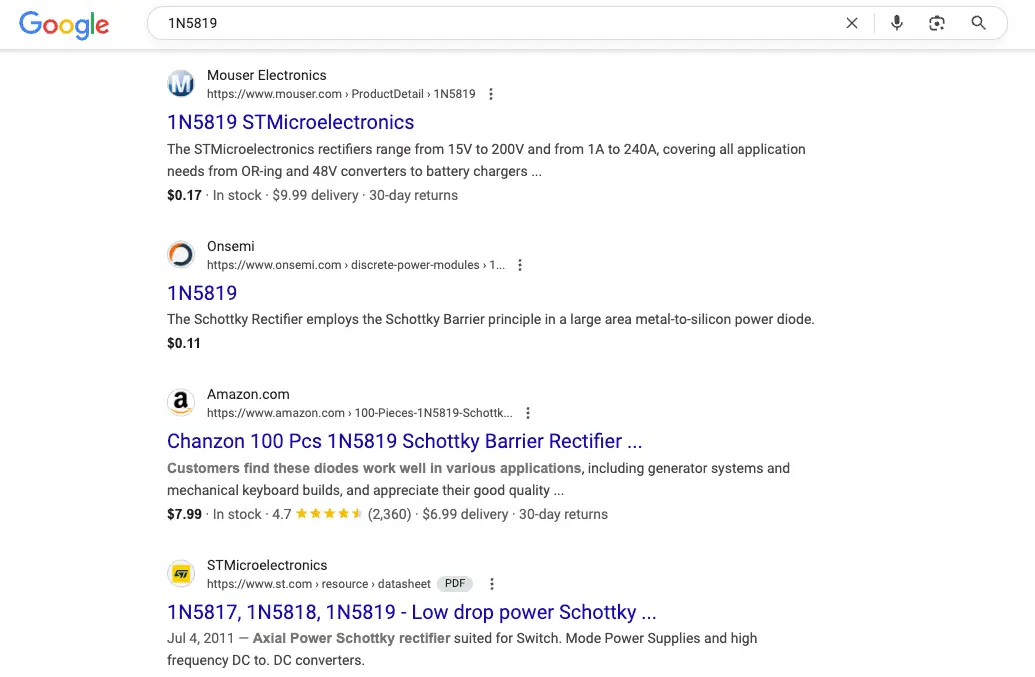Open the "1N5819 STMicroelectronics" result link
1035x677 pixels.
290,122
